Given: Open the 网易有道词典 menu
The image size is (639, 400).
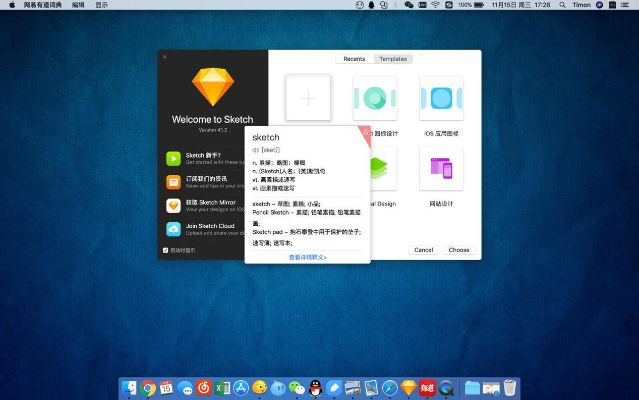Looking at the screenshot, I should (x=42, y=5).
